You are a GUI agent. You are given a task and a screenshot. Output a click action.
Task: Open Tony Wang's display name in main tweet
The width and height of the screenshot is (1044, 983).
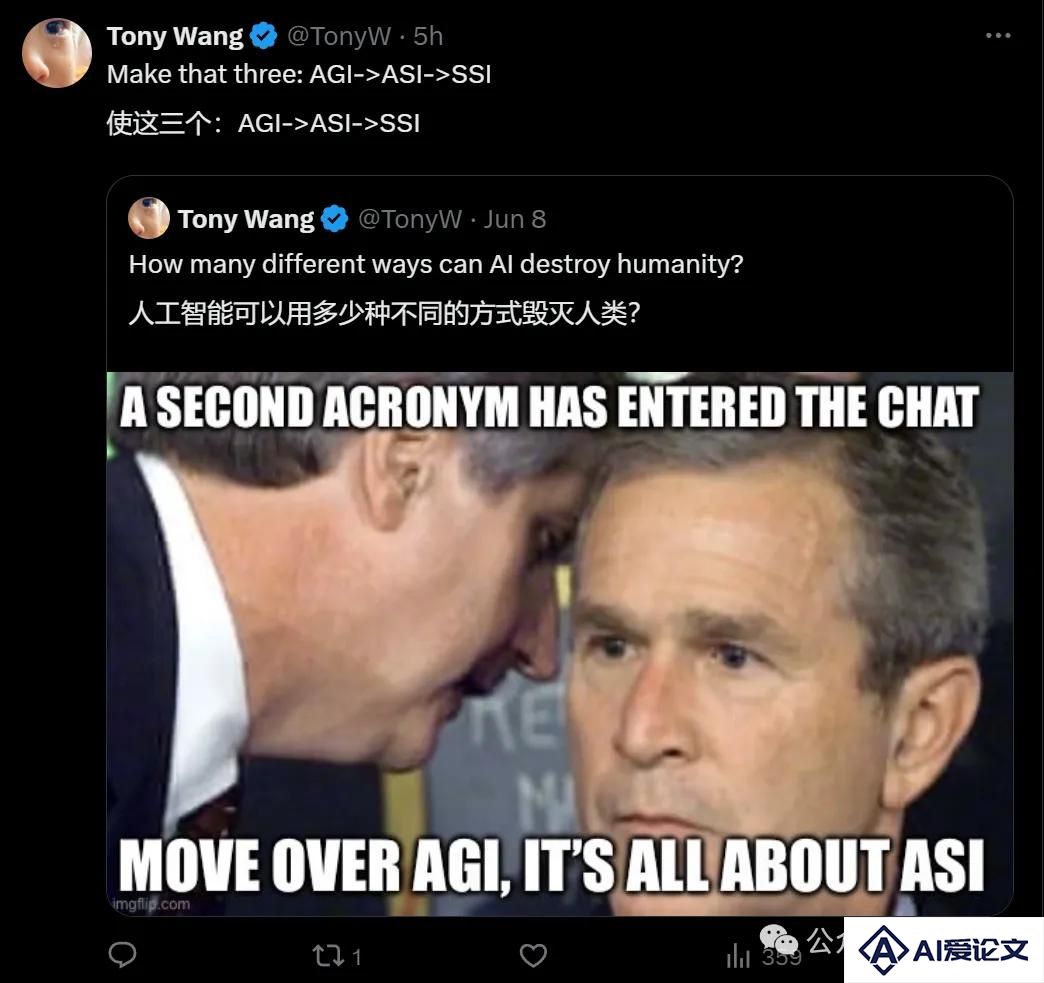click(175, 37)
